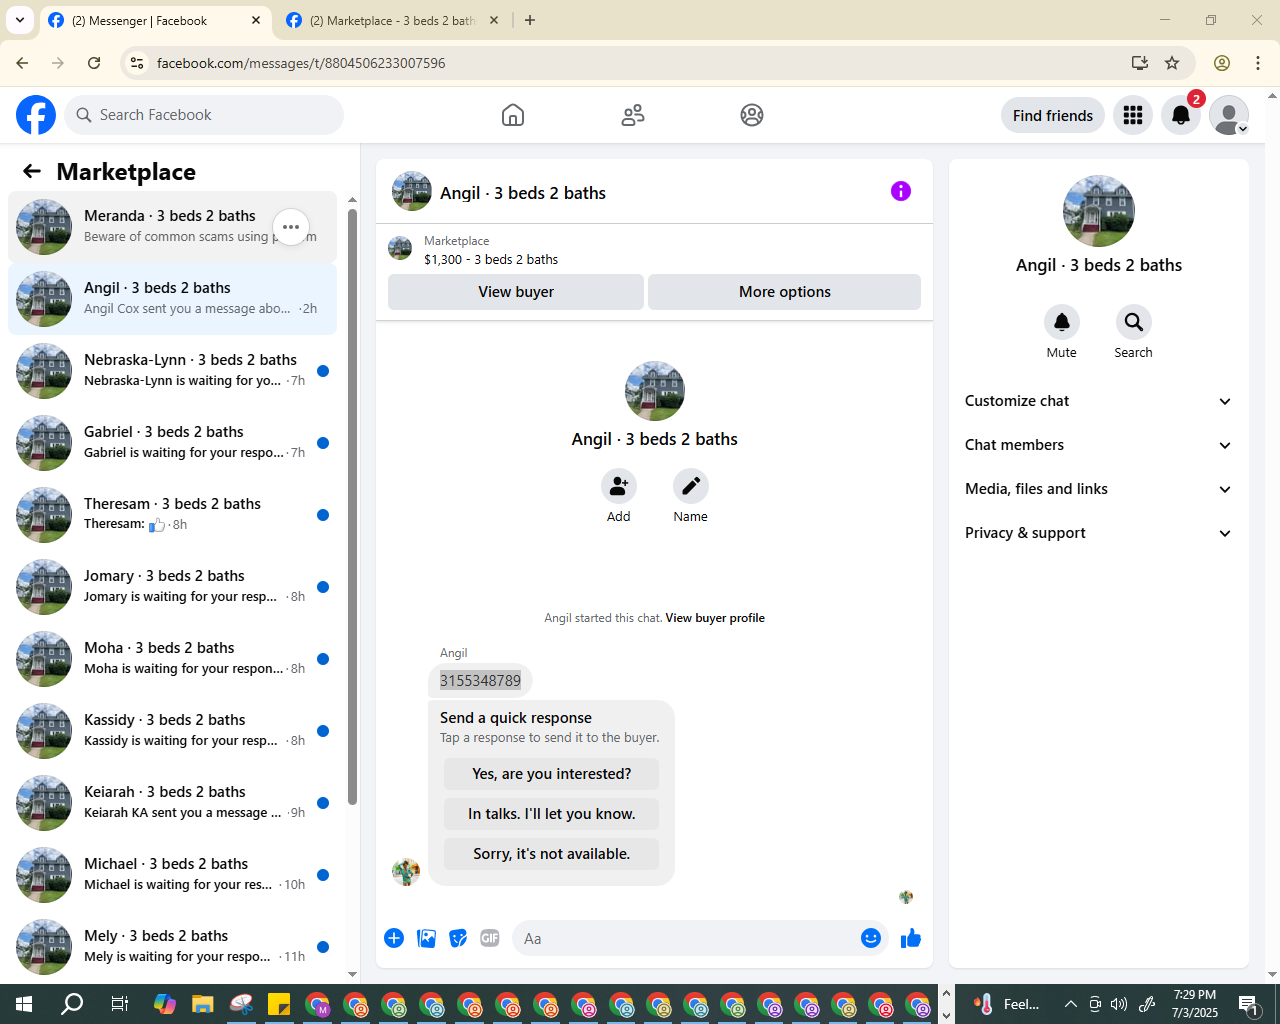Image resolution: width=1280 pixels, height=1024 pixels.
Task: Switch to the Messenger | Facebook tab
Action: point(155,21)
